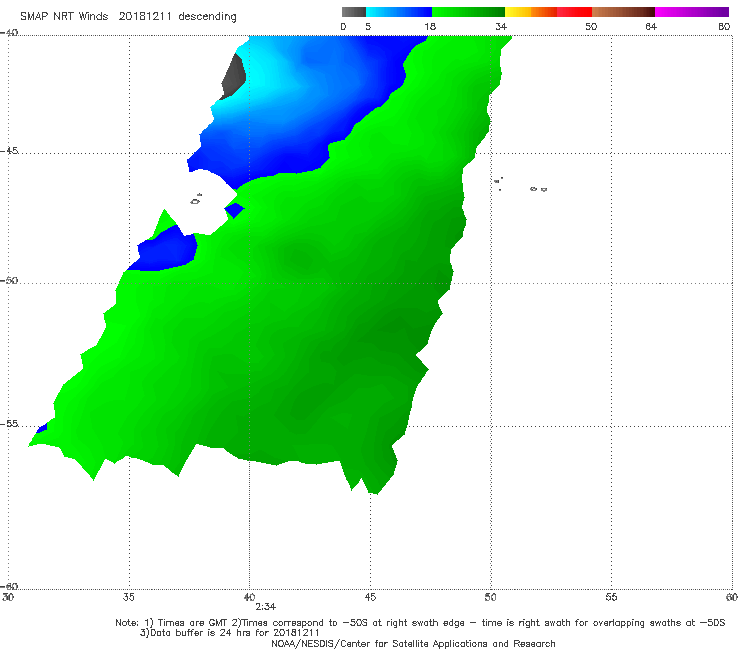The image size is (740, 650).
Task: Select the green 18–34 segment of color bar
Action: [468, 12]
